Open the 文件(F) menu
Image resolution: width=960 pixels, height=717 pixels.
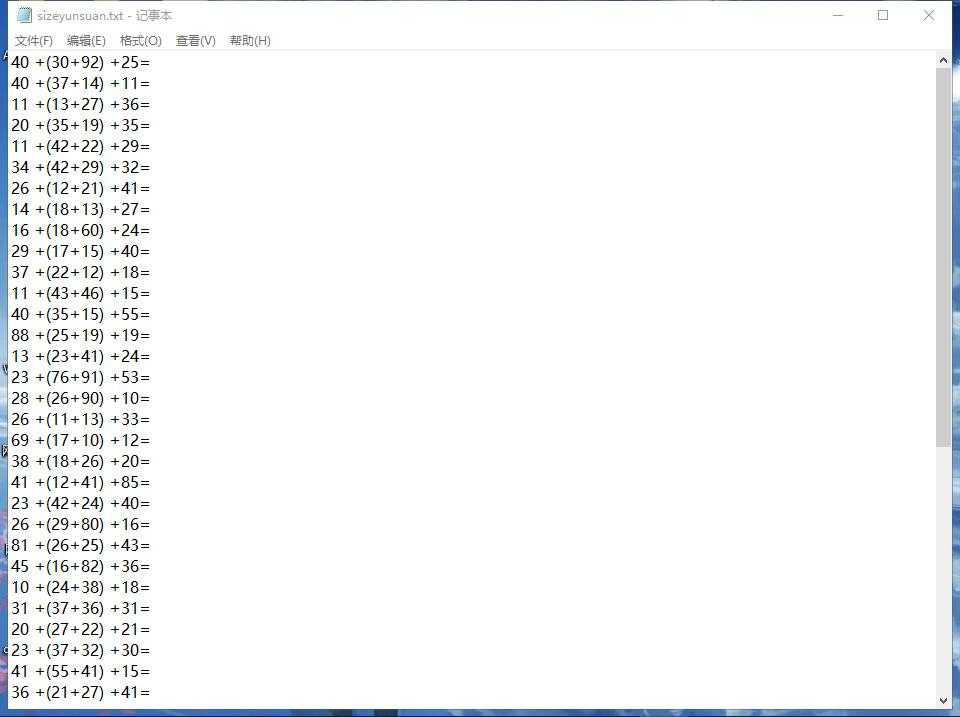34,41
